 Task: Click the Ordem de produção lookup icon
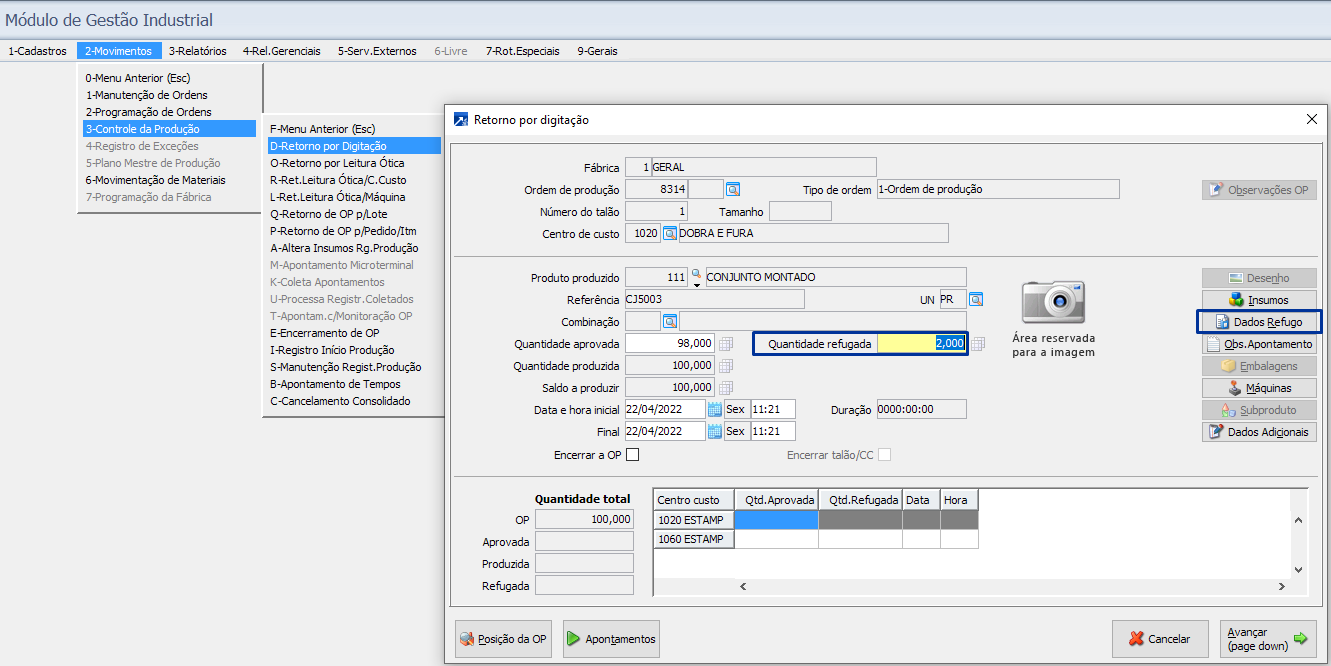pyautogui.click(x=733, y=189)
